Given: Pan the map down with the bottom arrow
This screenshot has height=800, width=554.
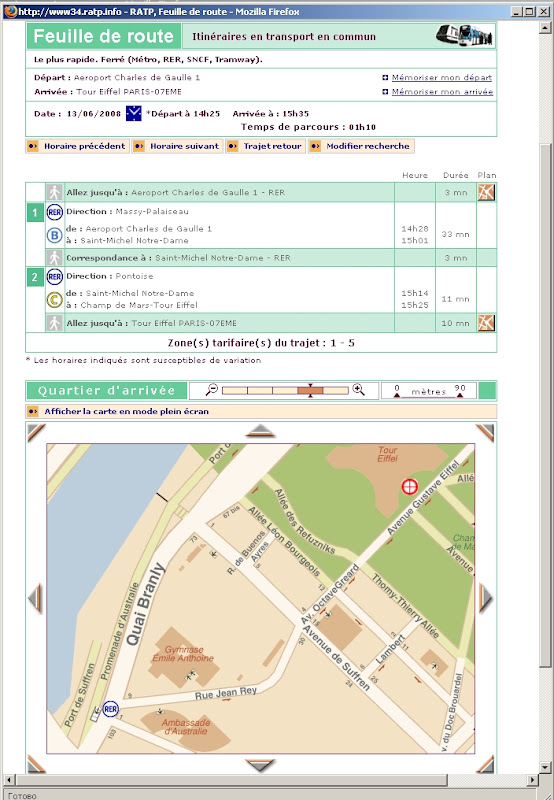Looking at the screenshot, I should [260, 765].
